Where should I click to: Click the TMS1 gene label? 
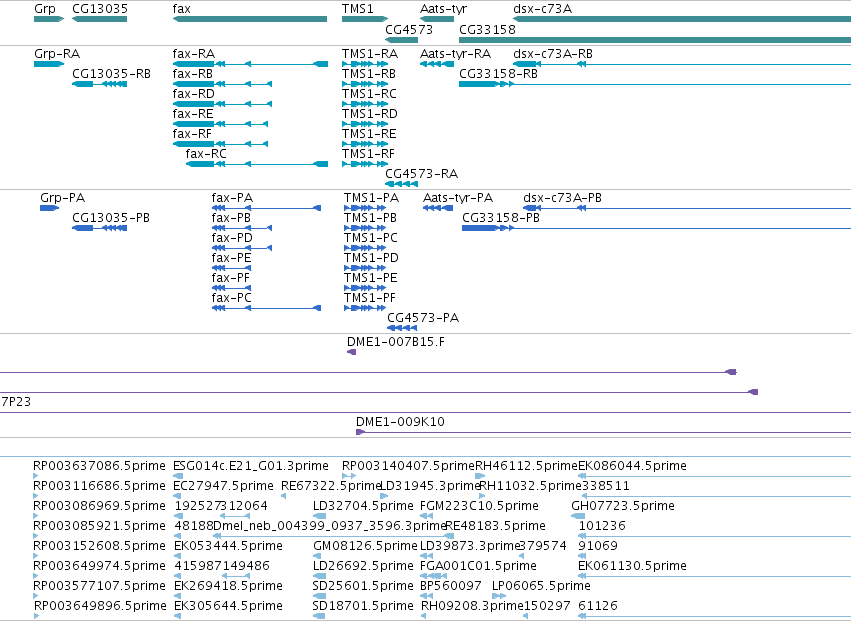click(x=358, y=9)
